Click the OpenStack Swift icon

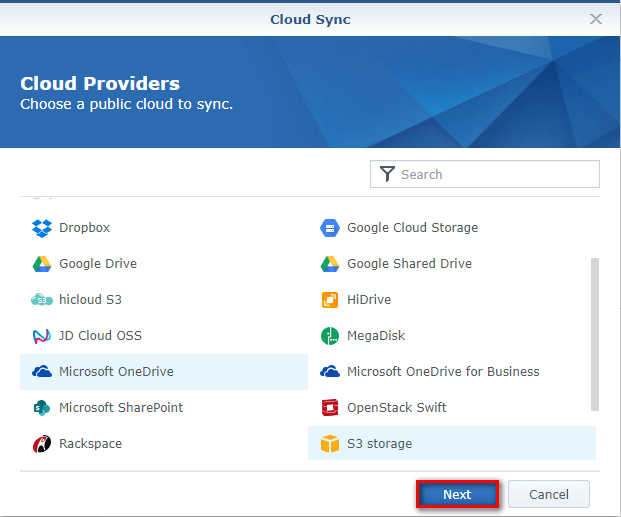point(329,408)
